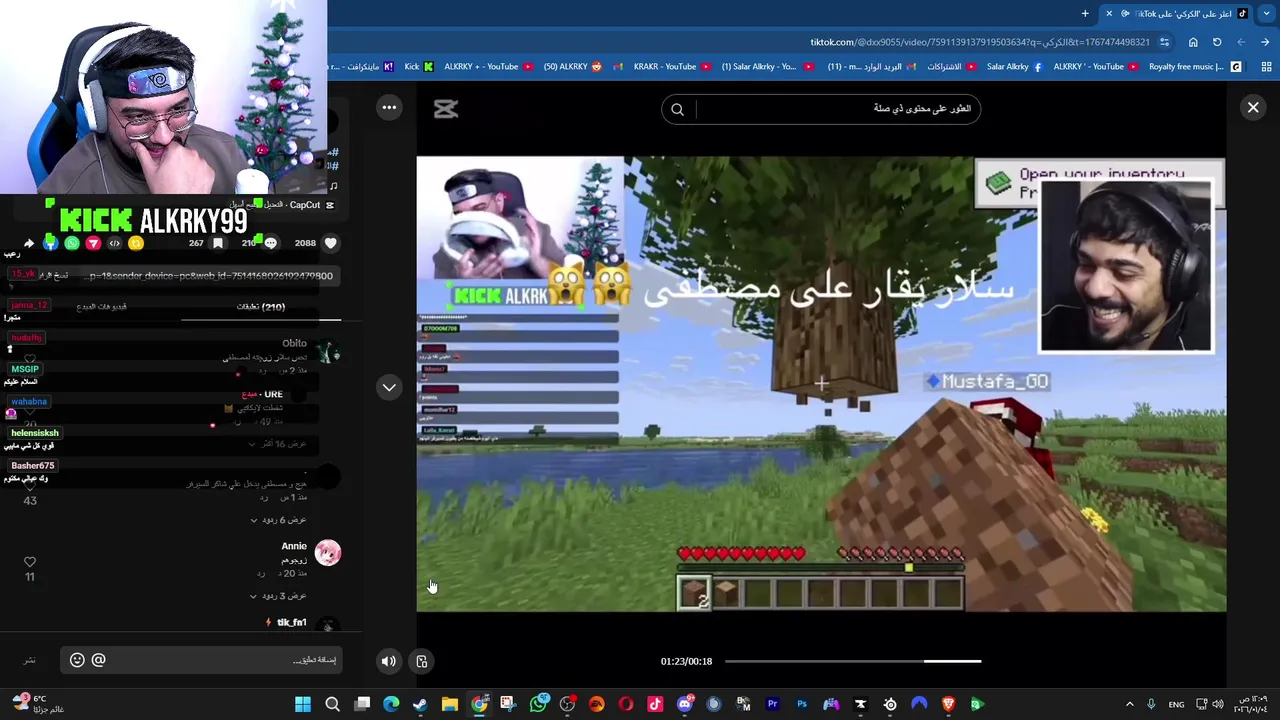Open WhatsApp from the taskbar
The height and width of the screenshot is (720, 1280).
coord(538,704)
